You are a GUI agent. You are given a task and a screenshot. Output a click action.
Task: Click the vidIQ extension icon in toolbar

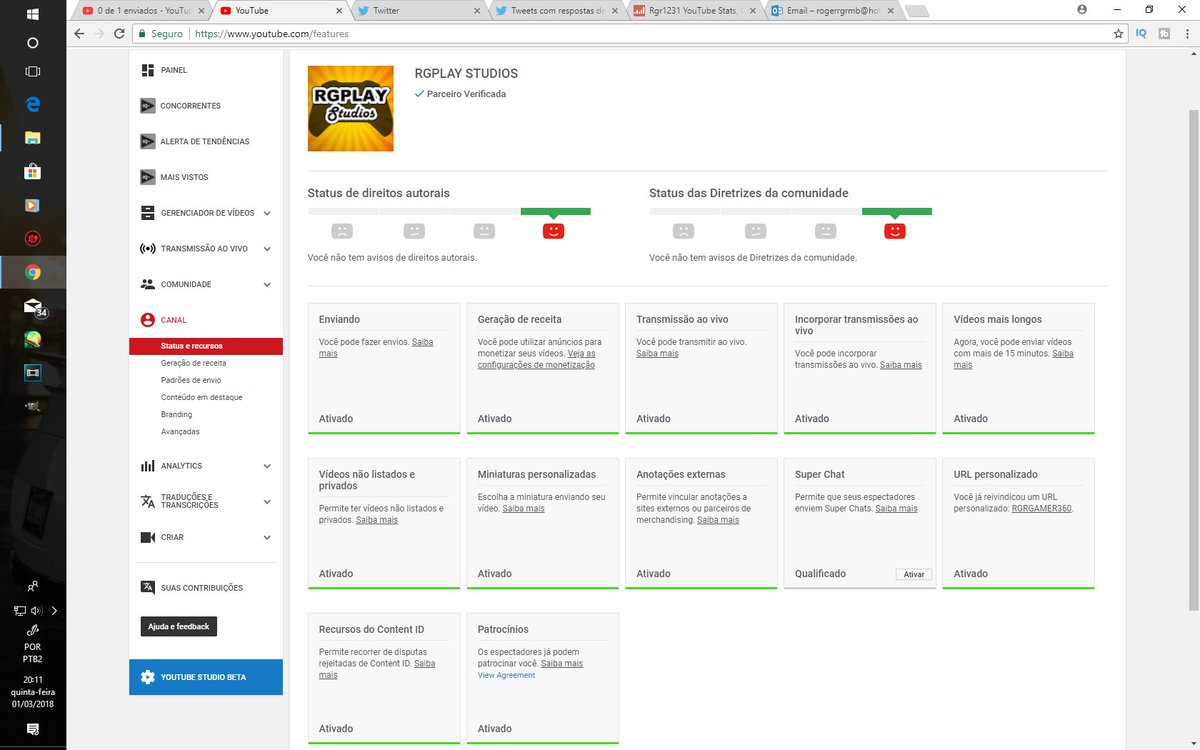point(1141,33)
